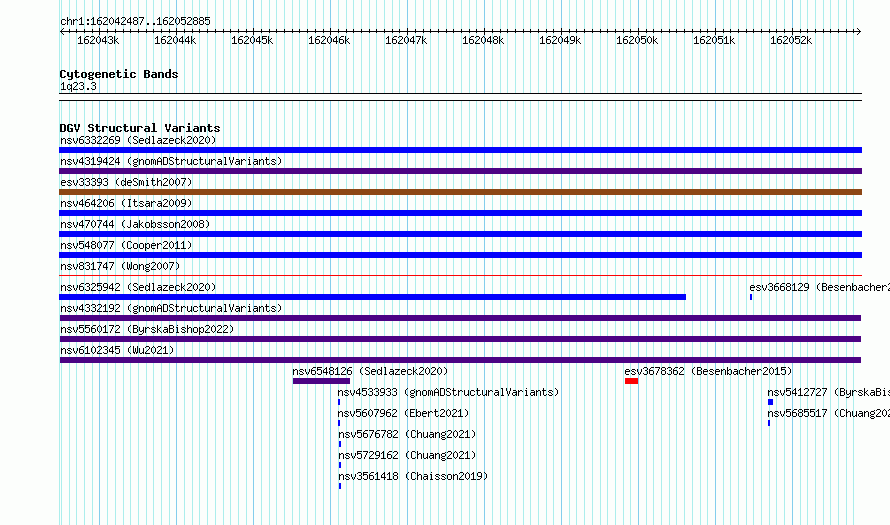890x525 pixels.
Task: Click the brown bar below the esv33393 label
Action: tap(460, 192)
